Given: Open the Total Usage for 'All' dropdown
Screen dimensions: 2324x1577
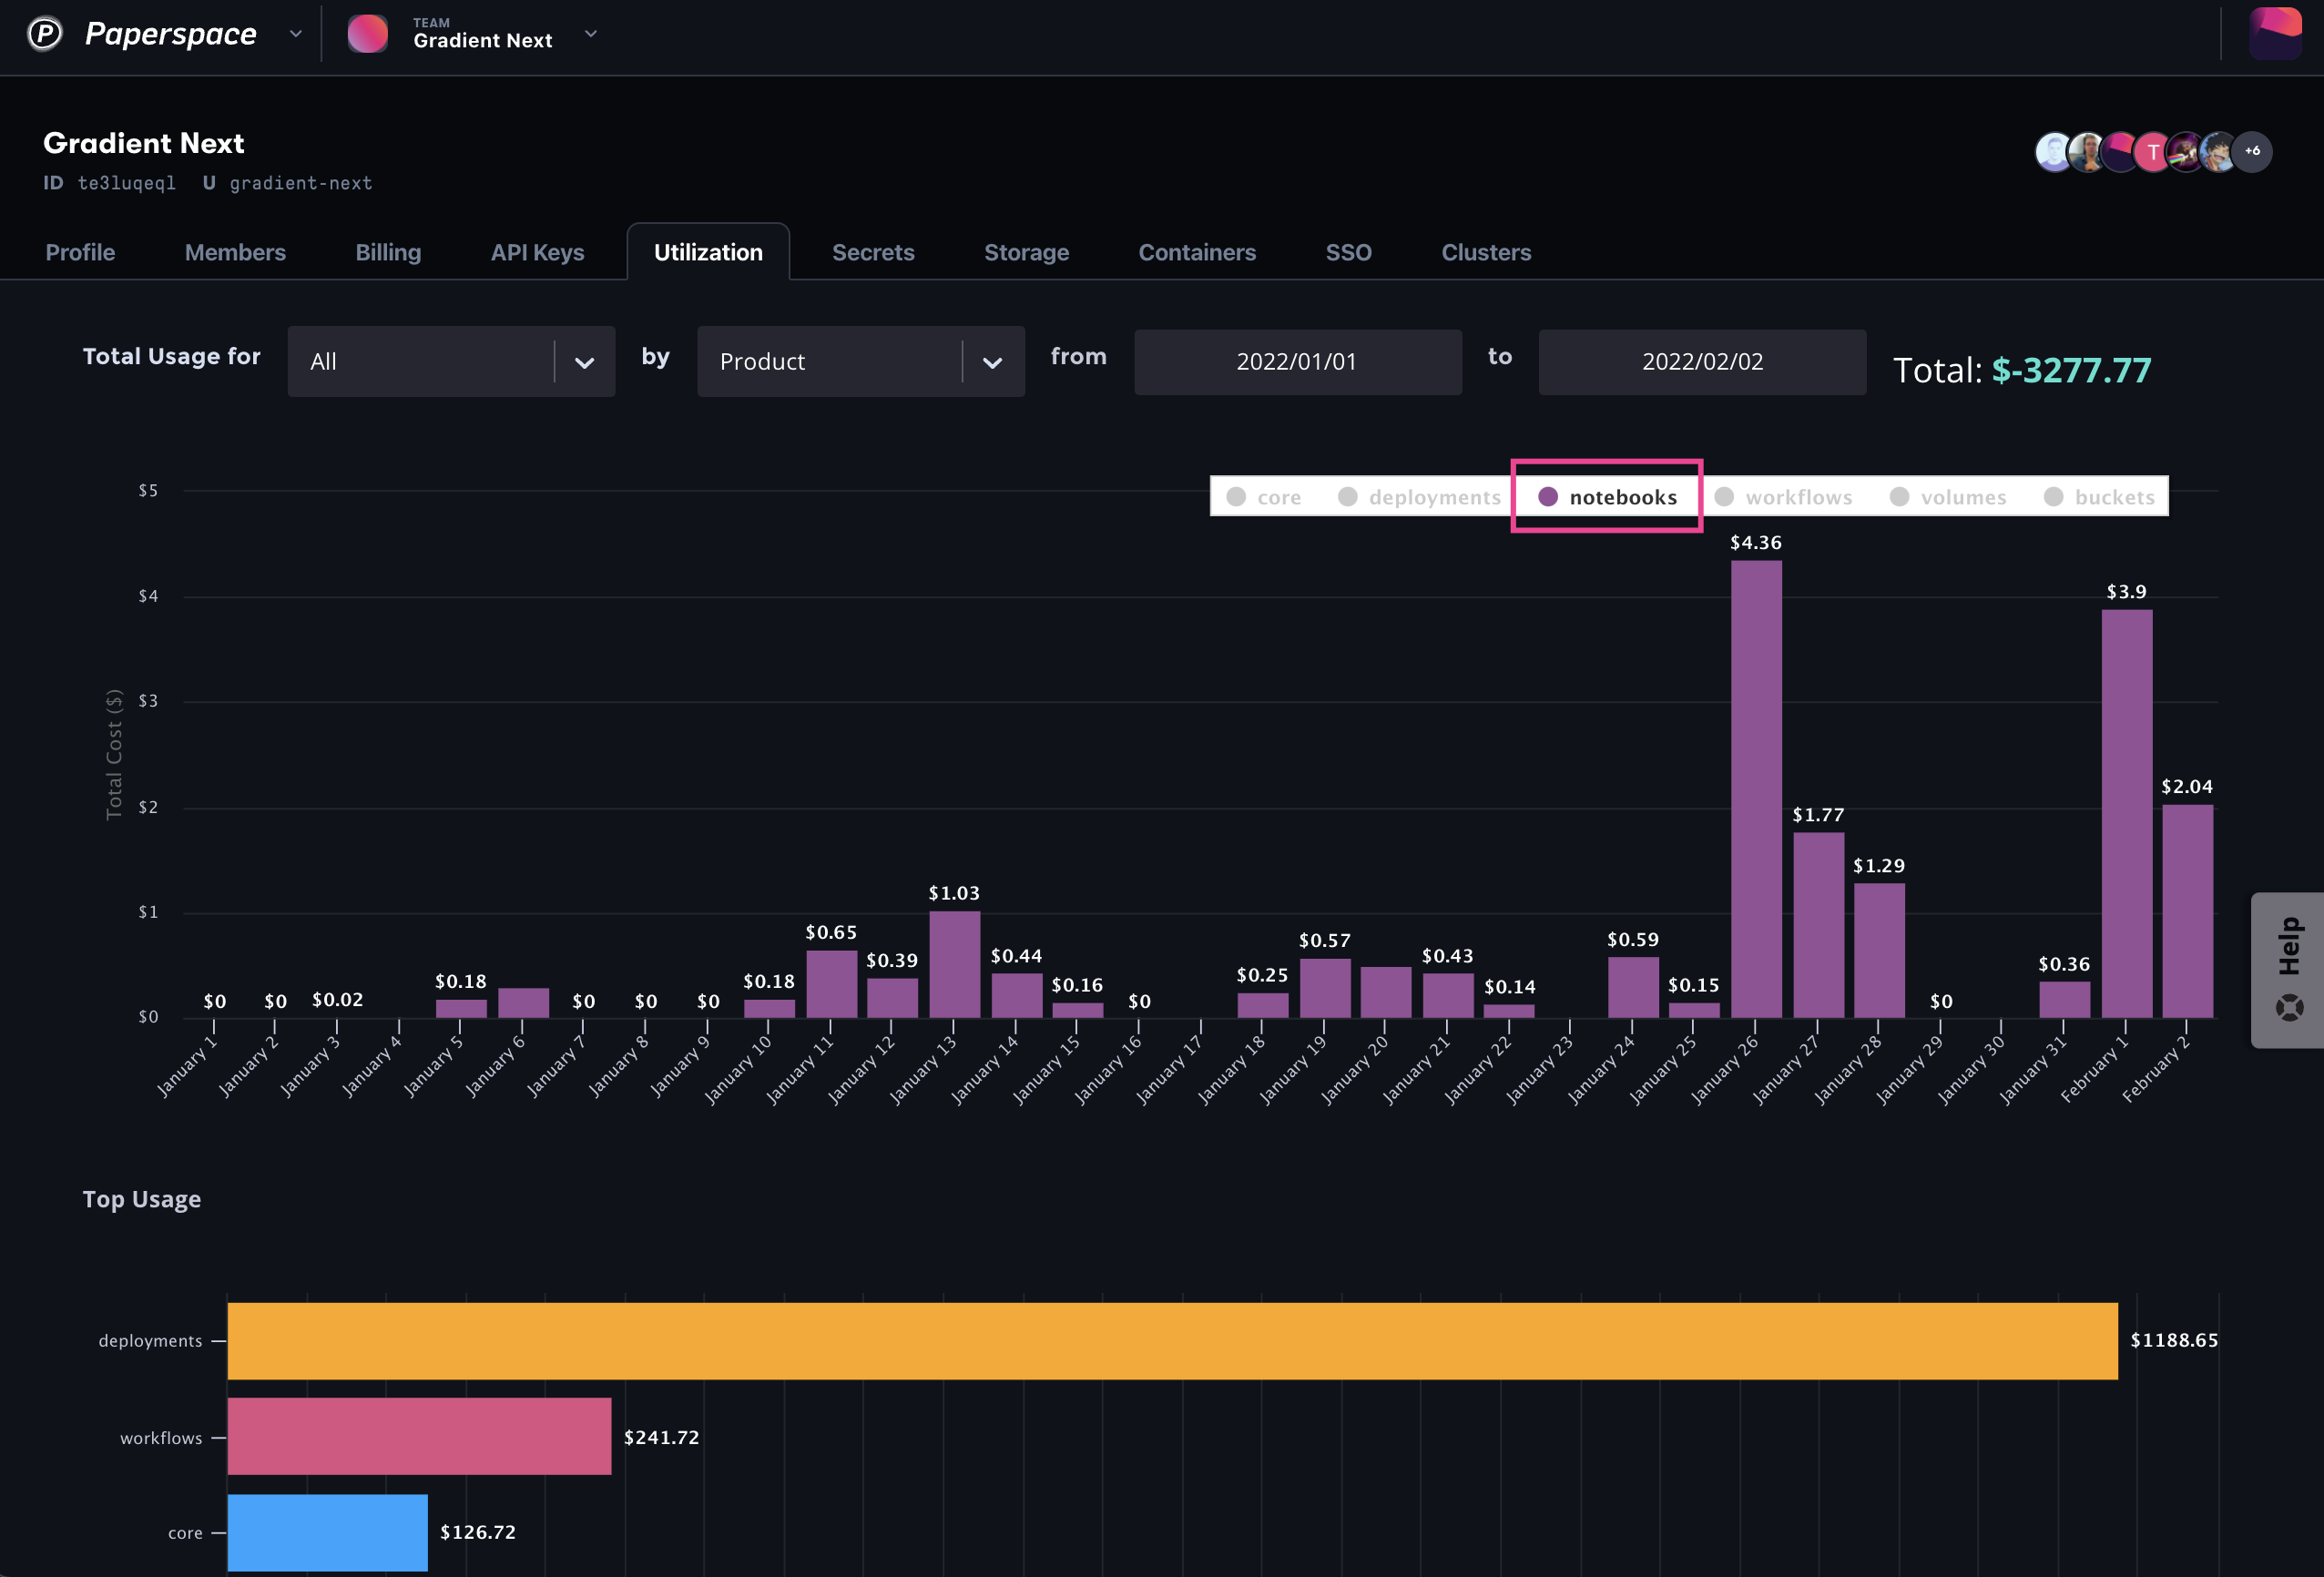Looking at the screenshot, I should point(451,361).
